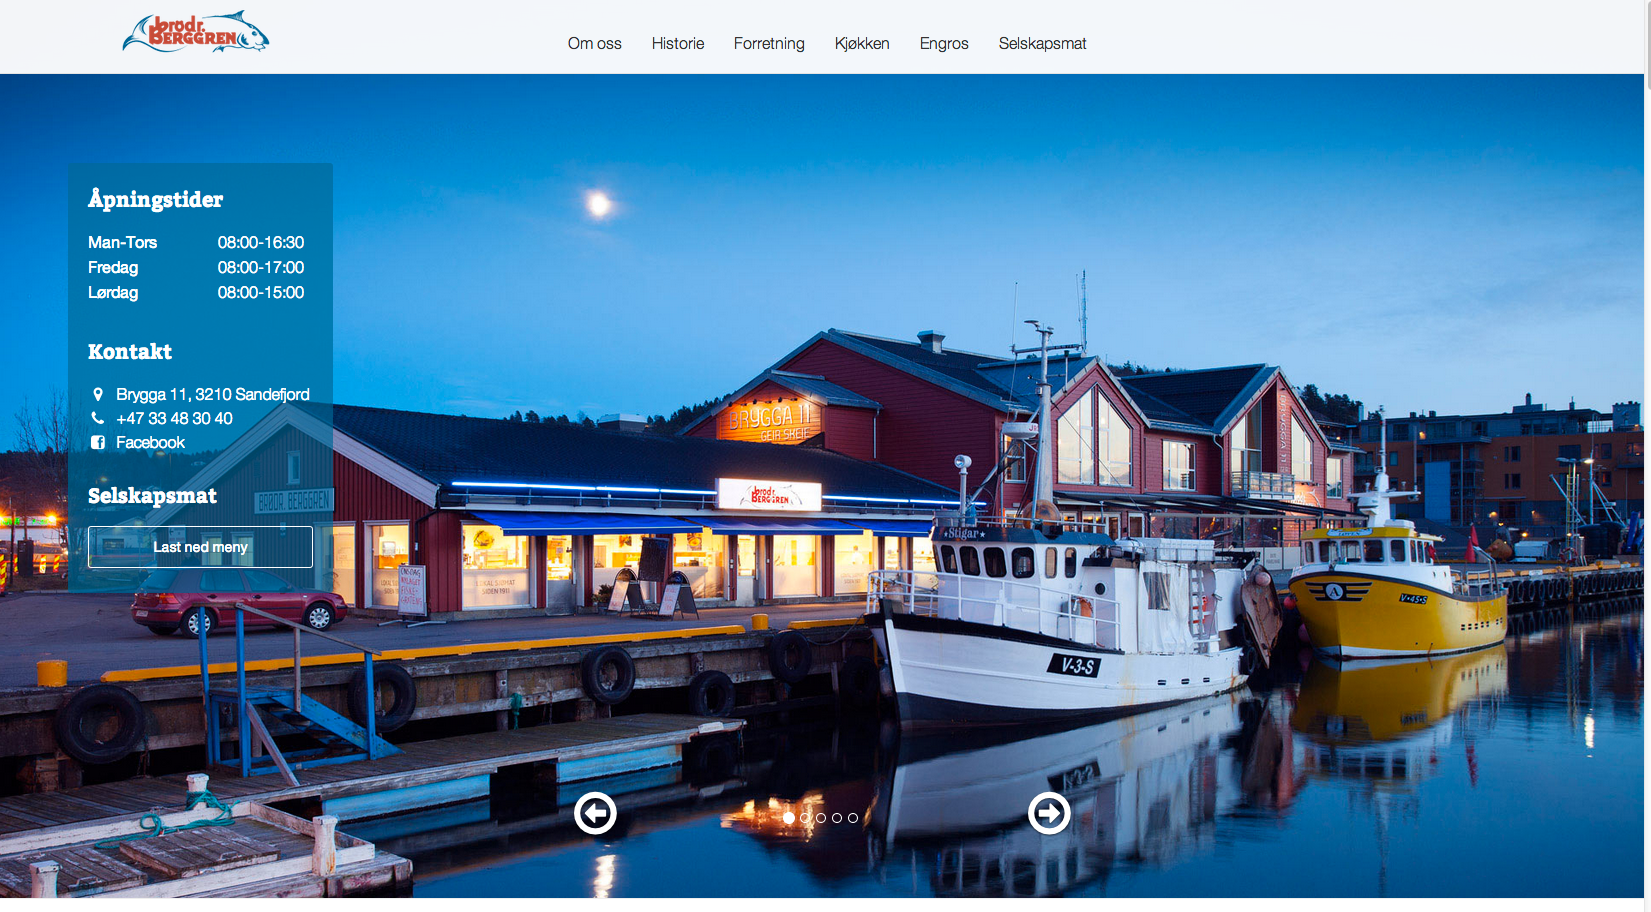The width and height of the screenshot is (1651, 912).
Task: Advance slideshow with right arrow icon
Action: (1049, 813)
